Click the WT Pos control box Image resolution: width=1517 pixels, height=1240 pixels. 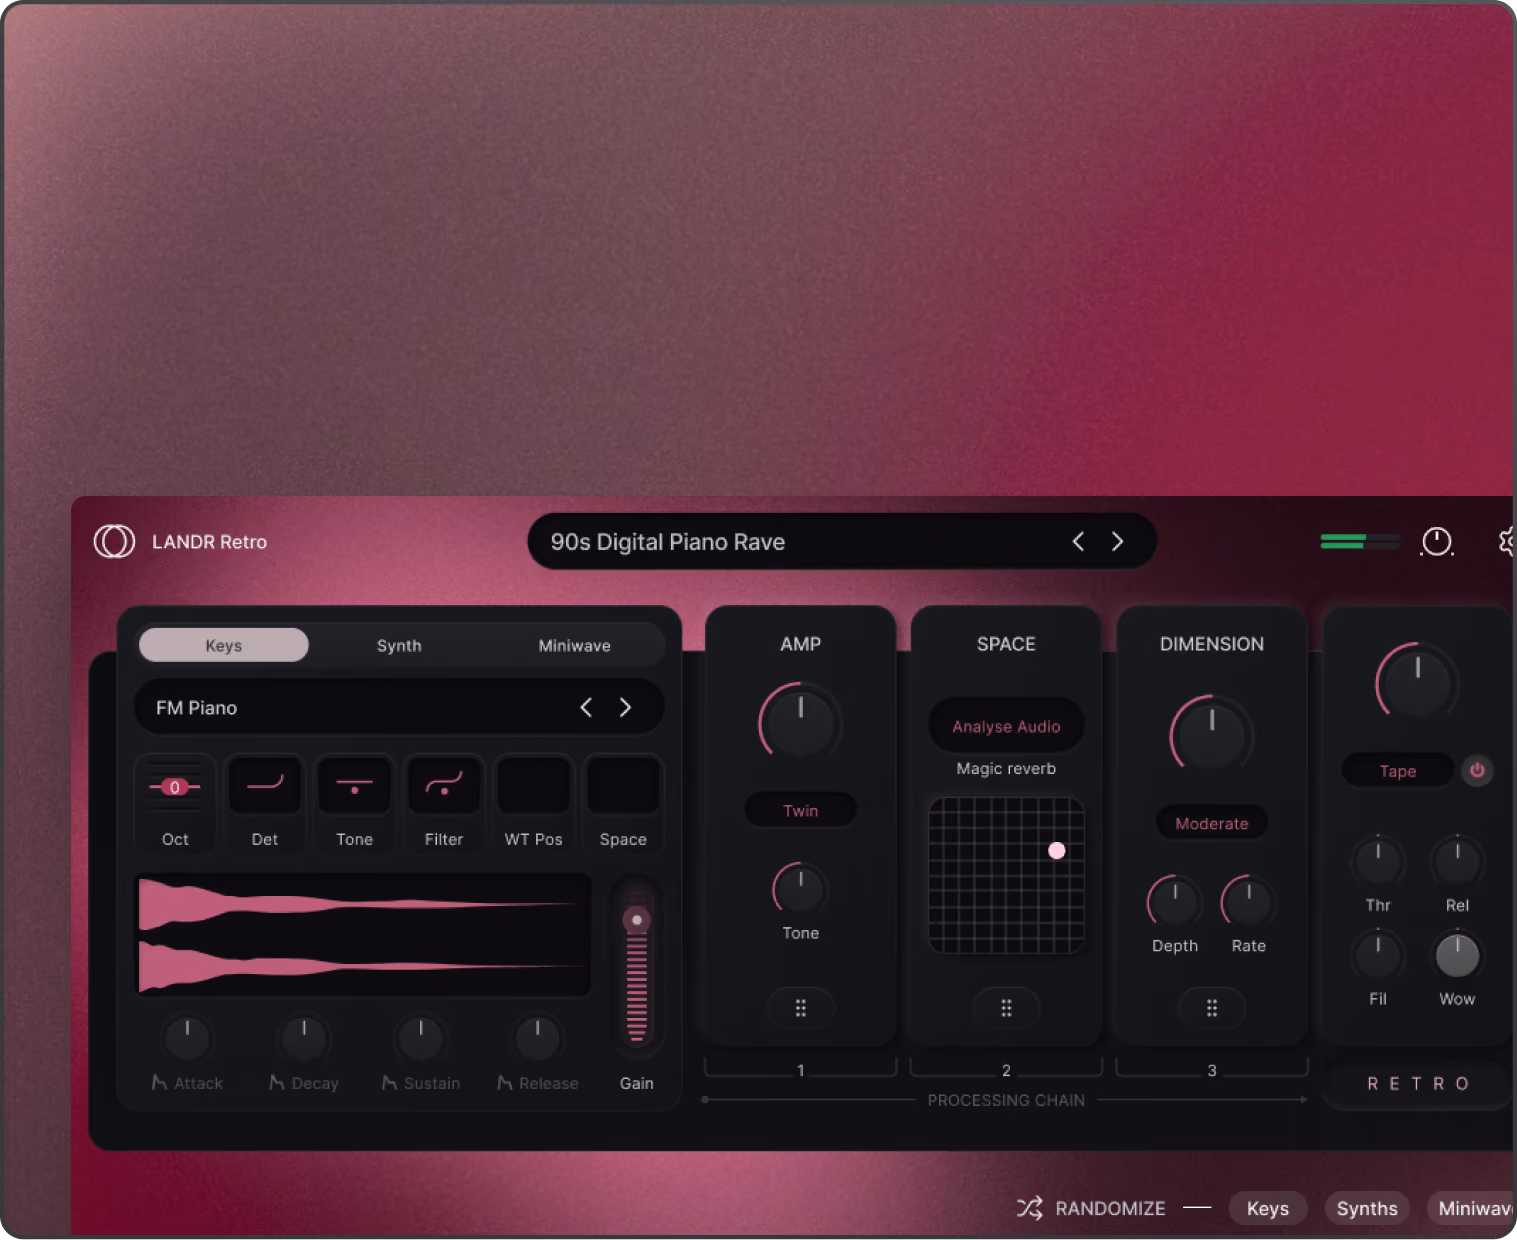[534, 786]
